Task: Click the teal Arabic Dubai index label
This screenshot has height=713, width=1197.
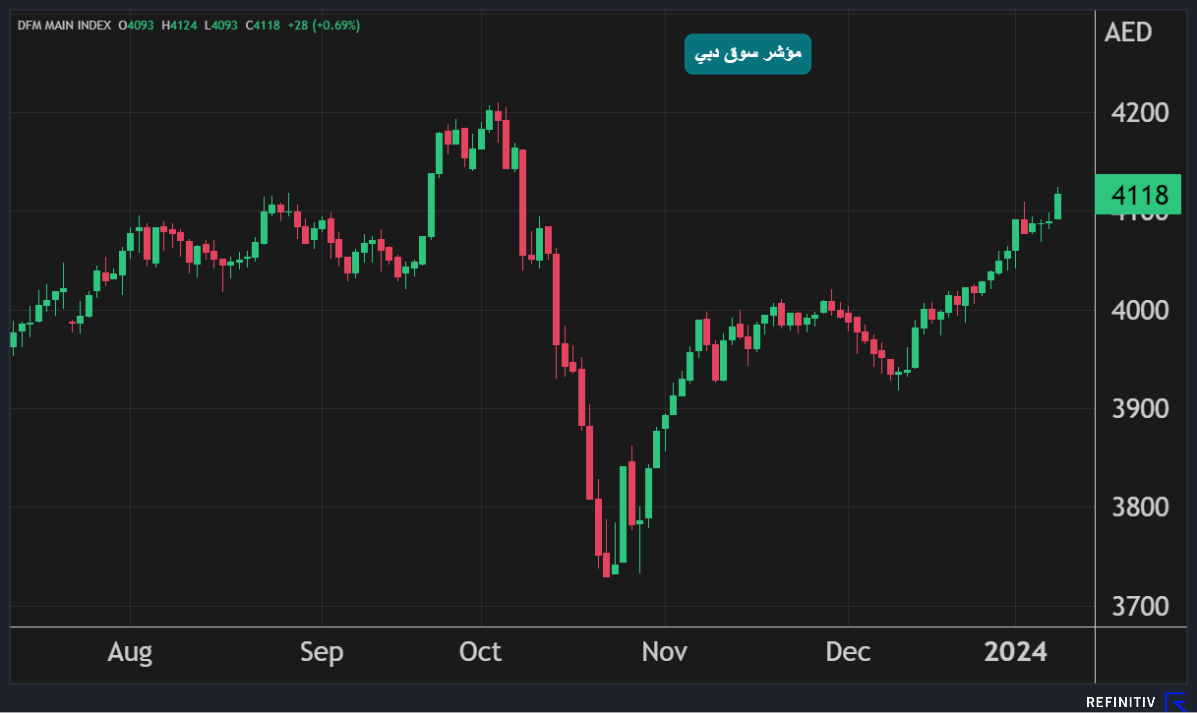Action: (x=747, y=54)
